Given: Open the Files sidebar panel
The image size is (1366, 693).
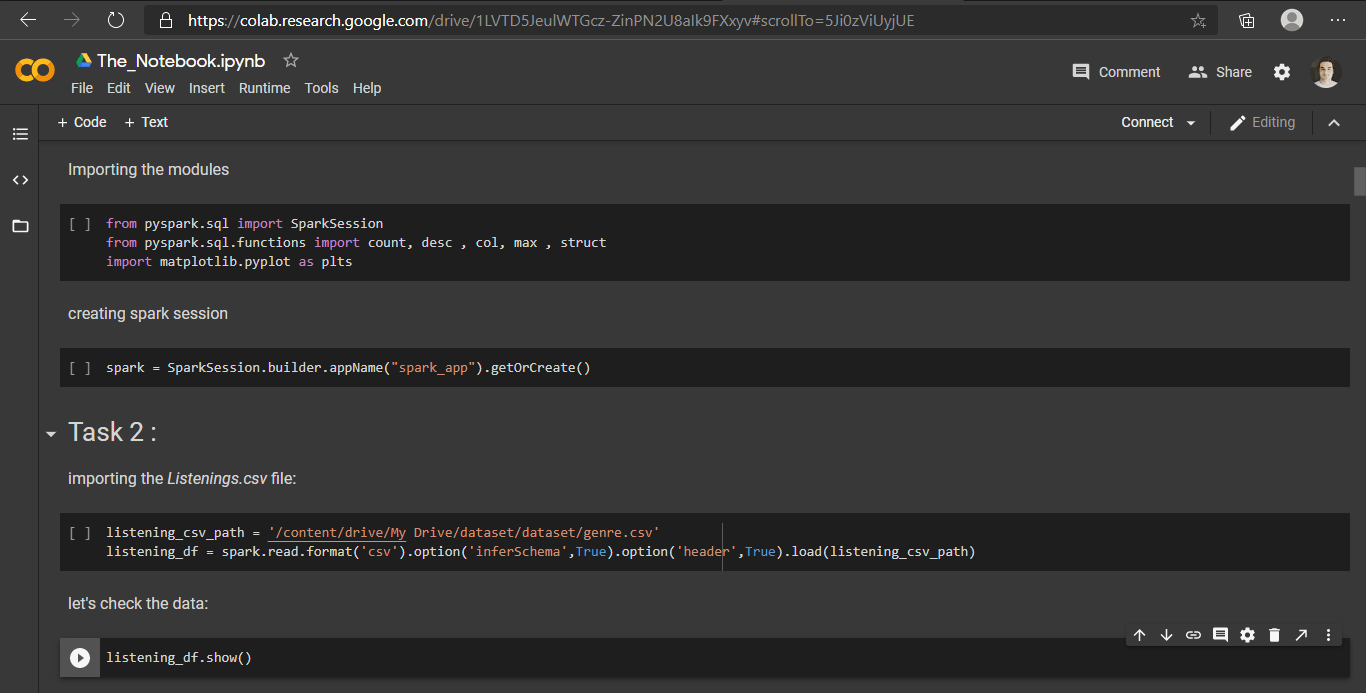Looking at the screenshot, I should point(20,226).
